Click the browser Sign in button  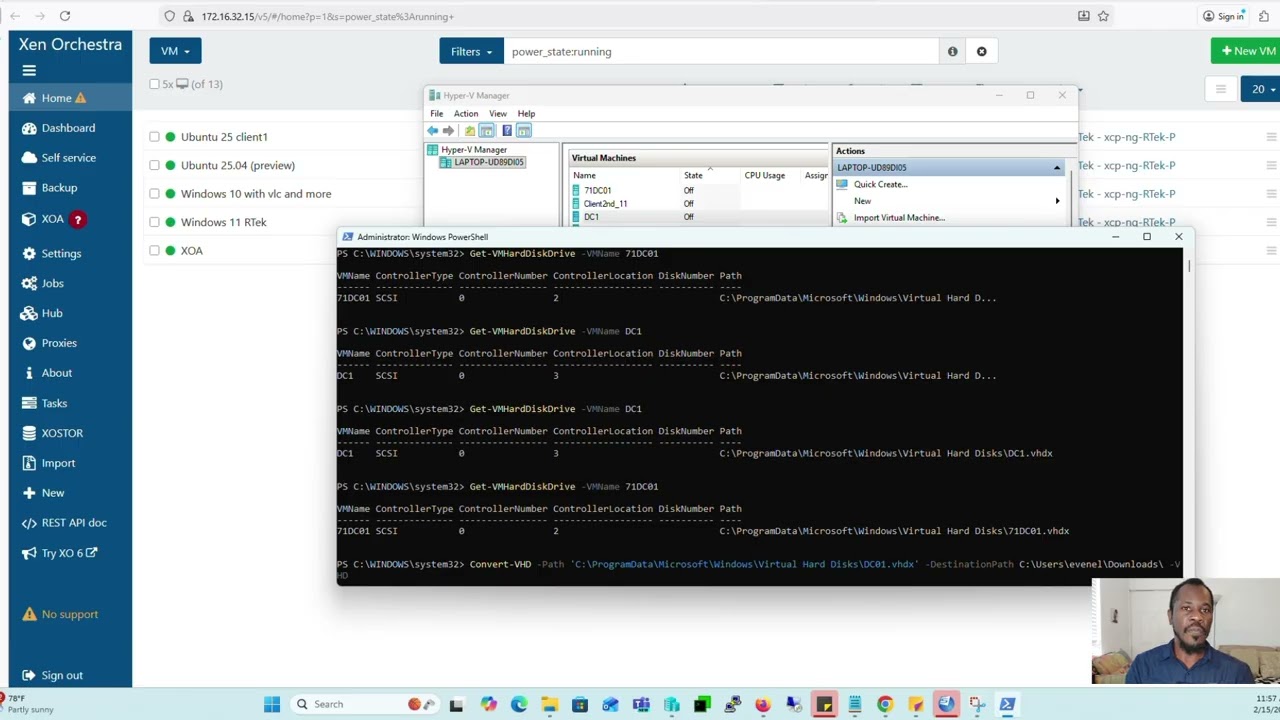[x=1225, y=16]
